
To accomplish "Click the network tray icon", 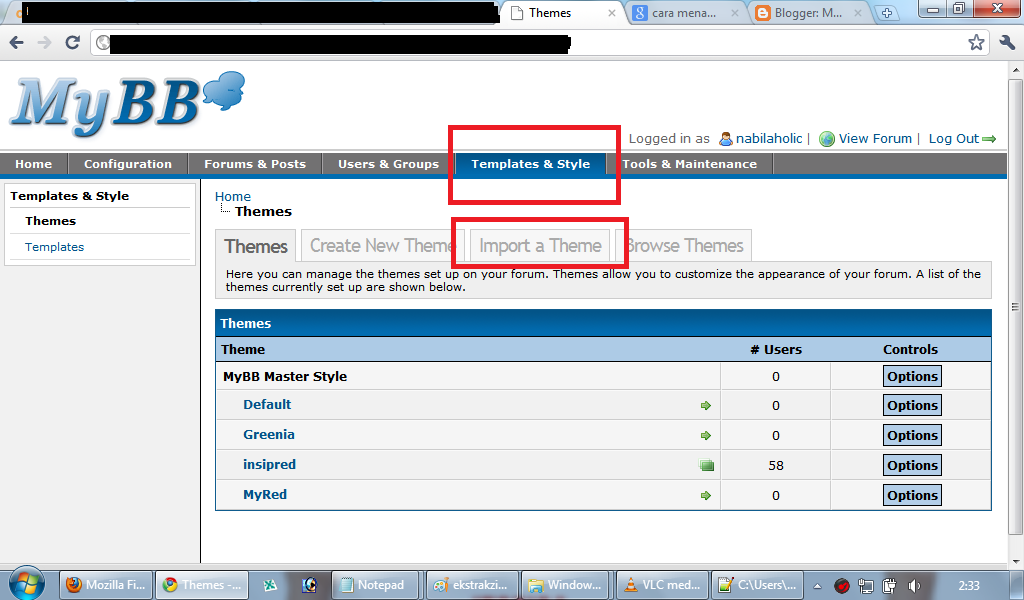I will 866,586.
